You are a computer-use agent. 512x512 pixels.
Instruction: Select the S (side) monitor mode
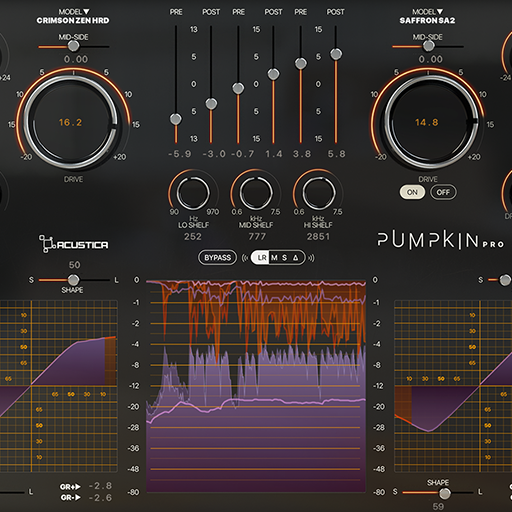click(x=284, y=258)
